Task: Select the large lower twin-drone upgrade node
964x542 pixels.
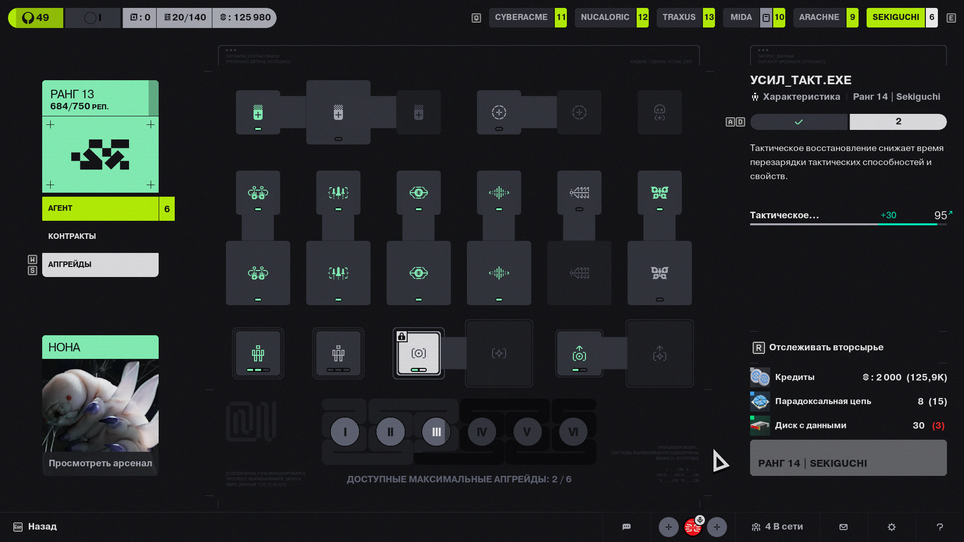Action: (258, 273)
